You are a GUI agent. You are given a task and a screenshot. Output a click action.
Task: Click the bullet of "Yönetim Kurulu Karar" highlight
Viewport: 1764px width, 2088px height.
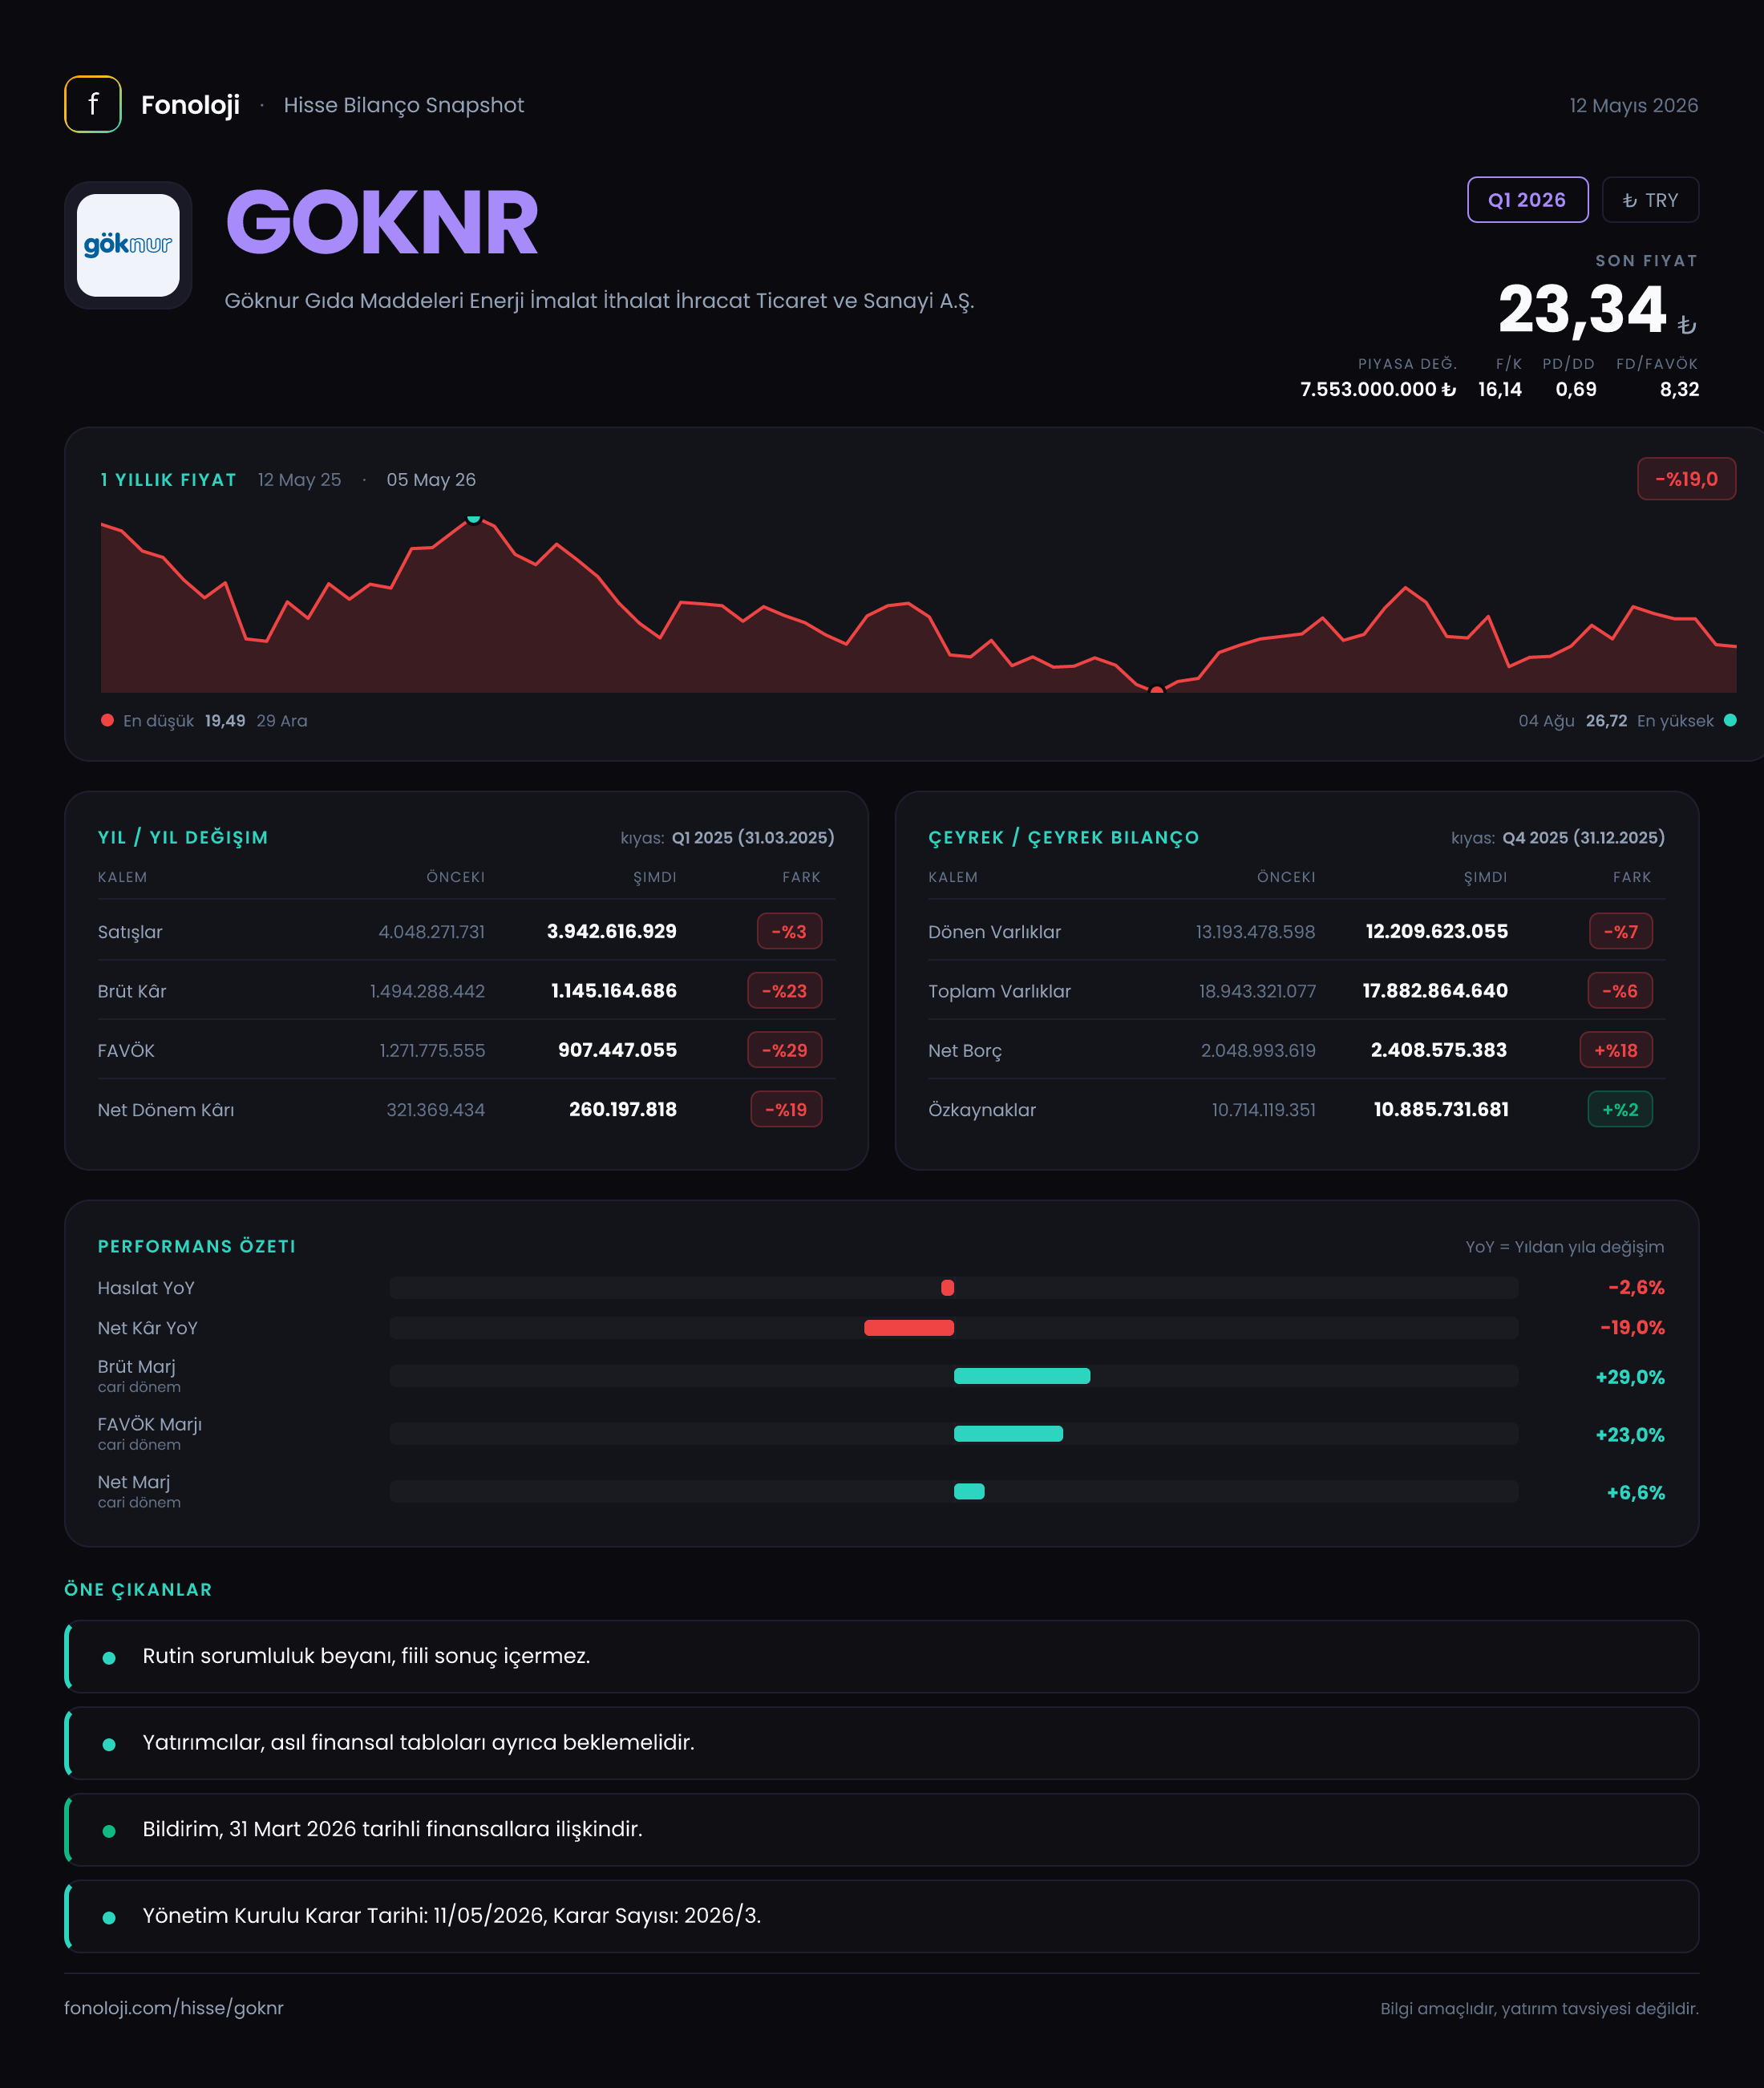click(x=109, y=1917)
